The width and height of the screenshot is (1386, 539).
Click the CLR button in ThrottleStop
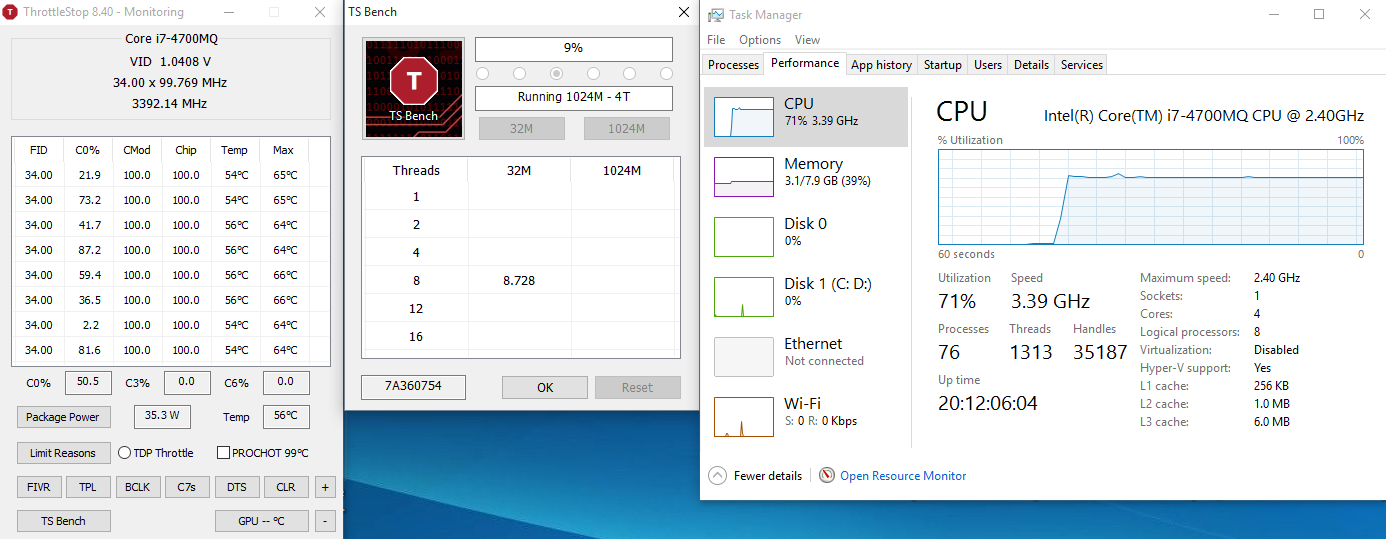286,487
